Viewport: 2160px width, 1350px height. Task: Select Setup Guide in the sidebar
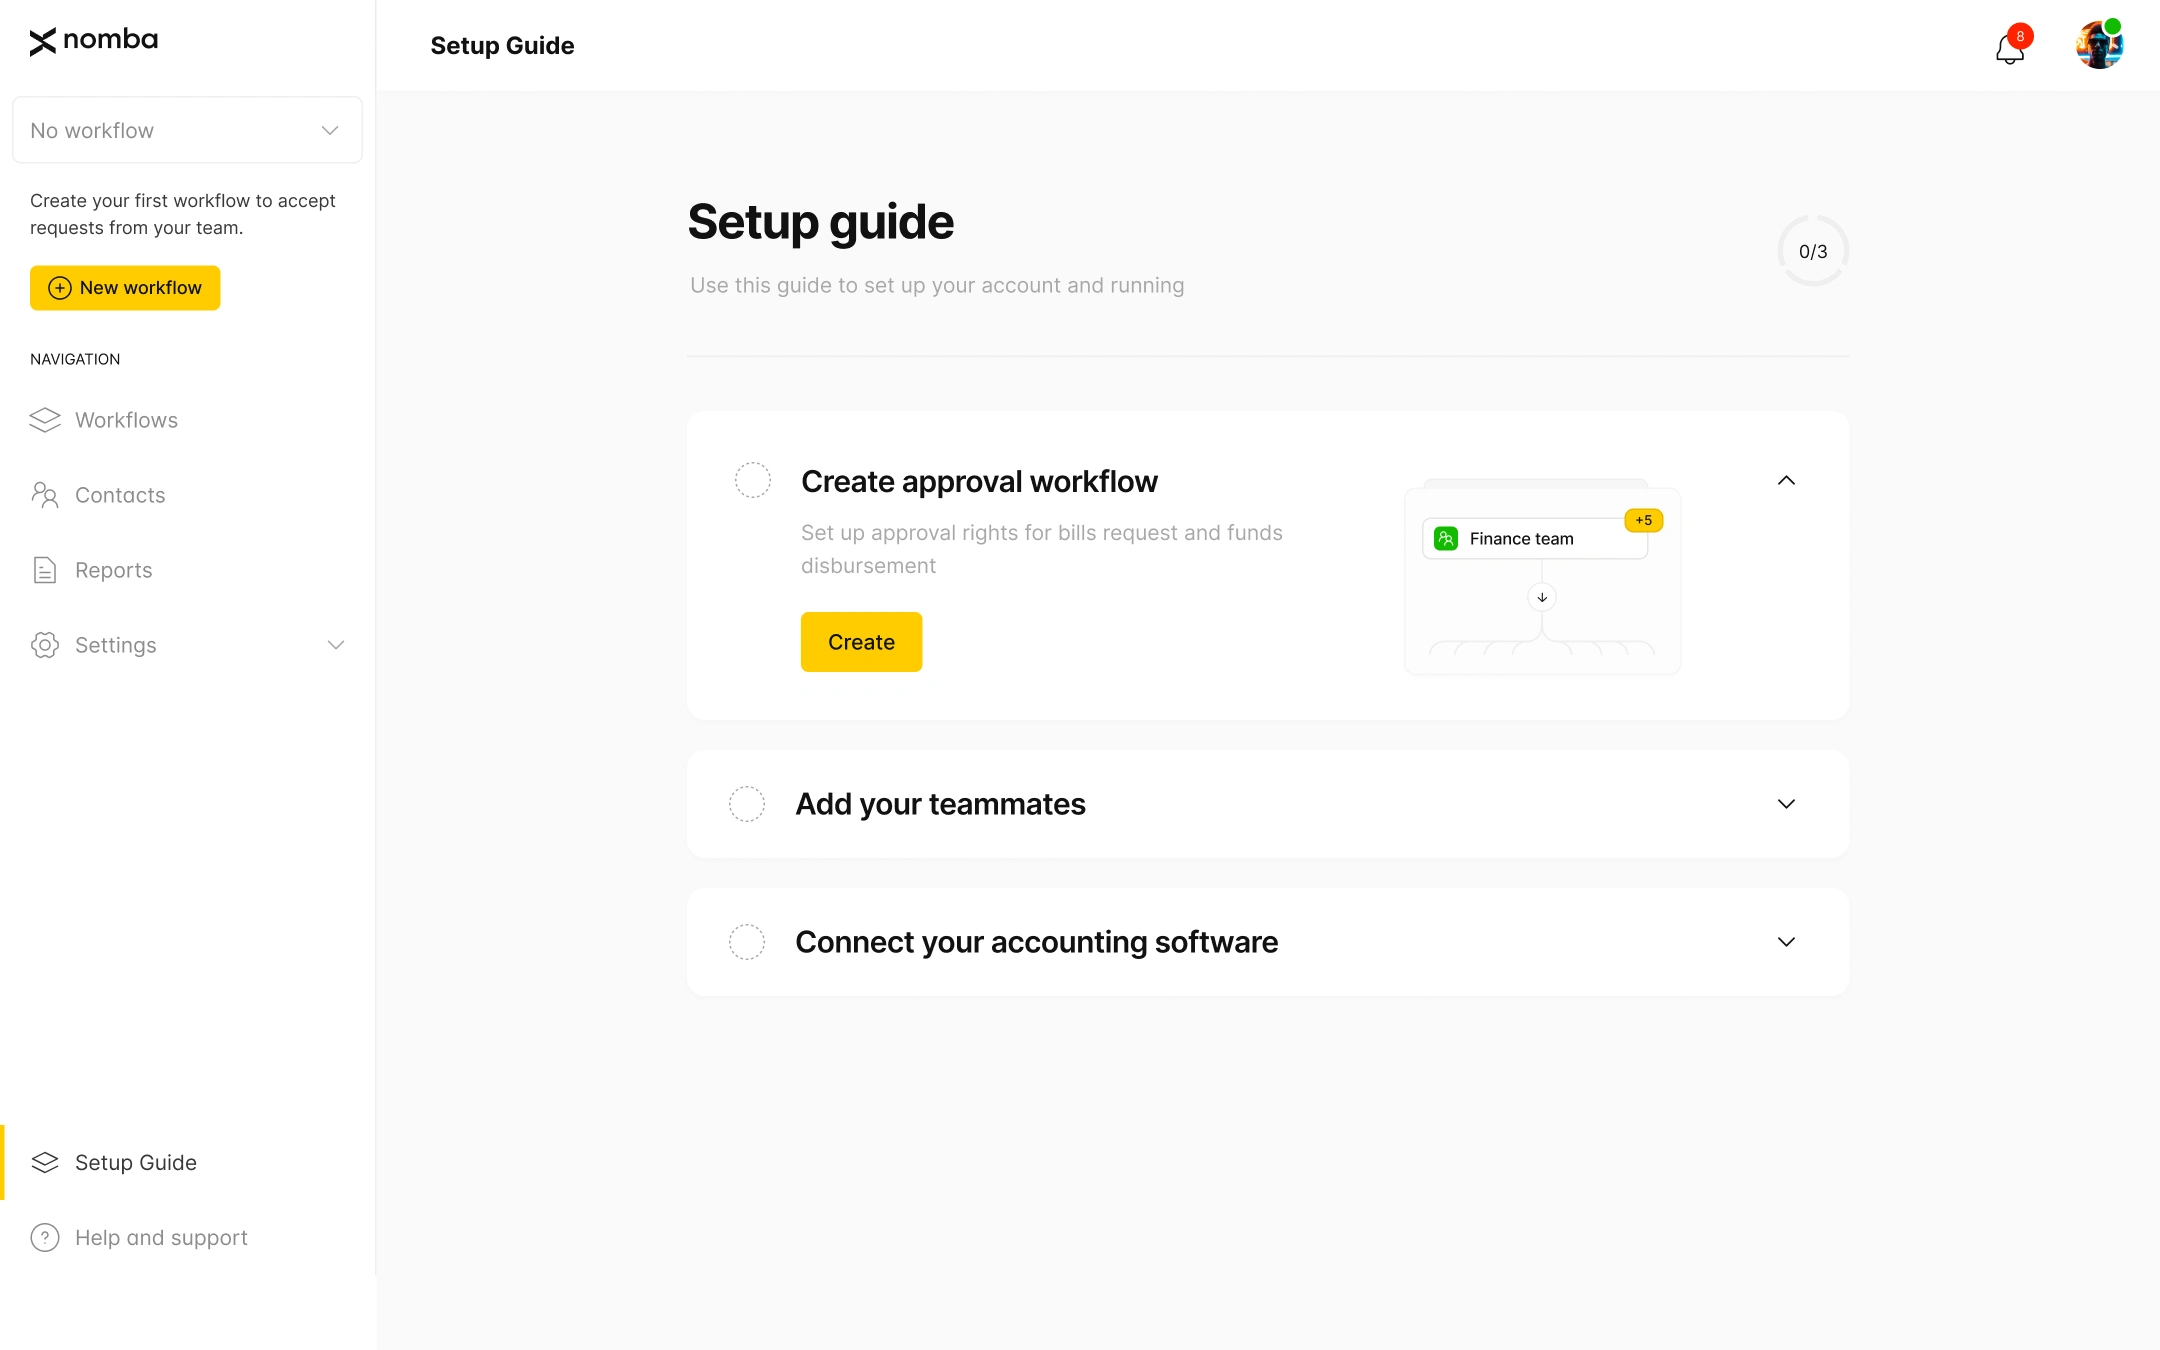tap(135, 1162)
